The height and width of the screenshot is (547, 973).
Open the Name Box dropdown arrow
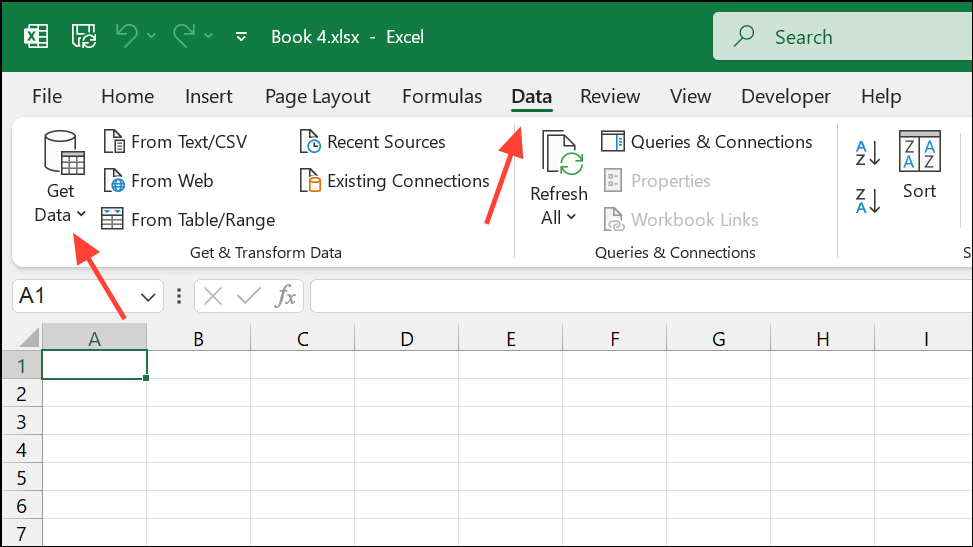[148, 297]
